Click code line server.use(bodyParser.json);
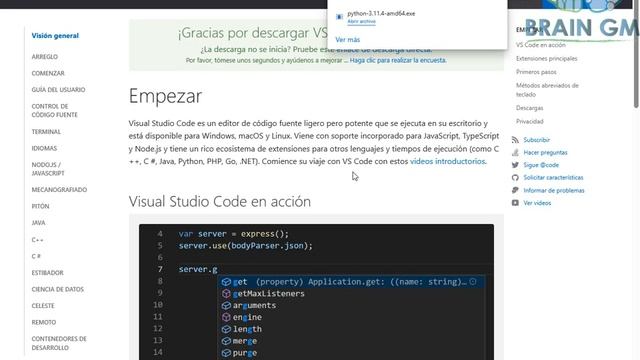The height and width of the screenshot is (360, 640). [x=245, y=246]
